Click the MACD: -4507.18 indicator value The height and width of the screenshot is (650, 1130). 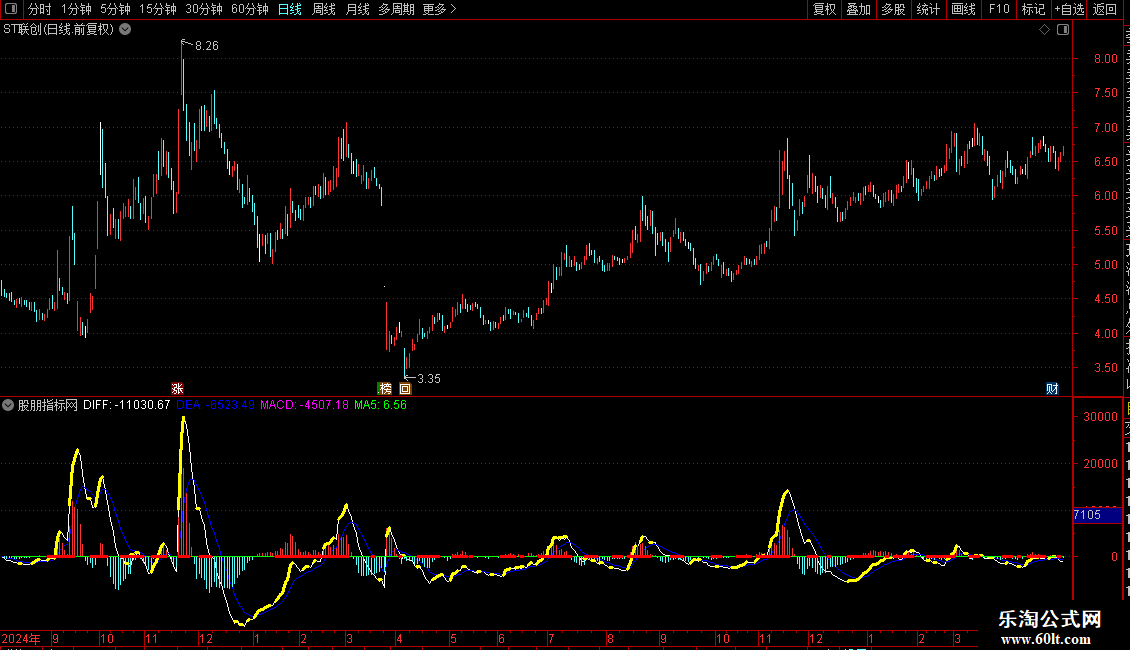[304, 405]
